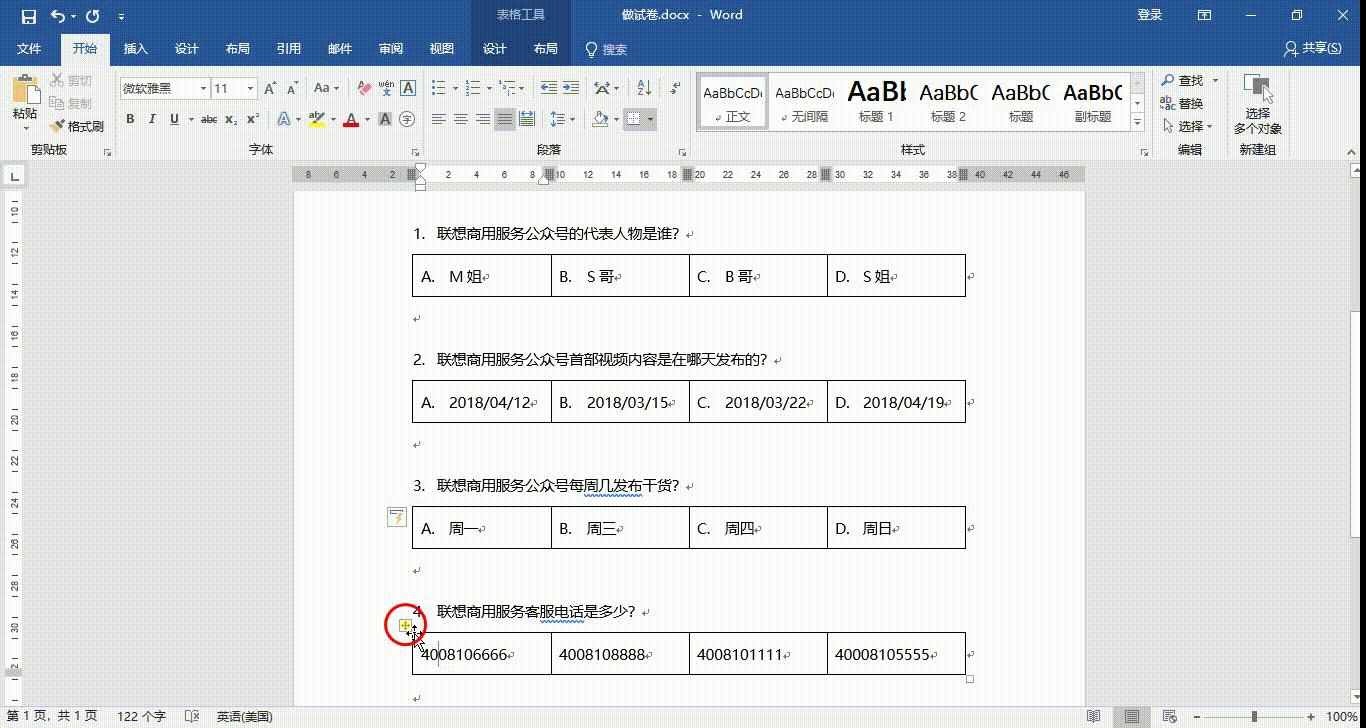The height and width of the screenshot is (728, 1366).
Task: Open the line spacing dropdown
Action: [x=562, y=118]
